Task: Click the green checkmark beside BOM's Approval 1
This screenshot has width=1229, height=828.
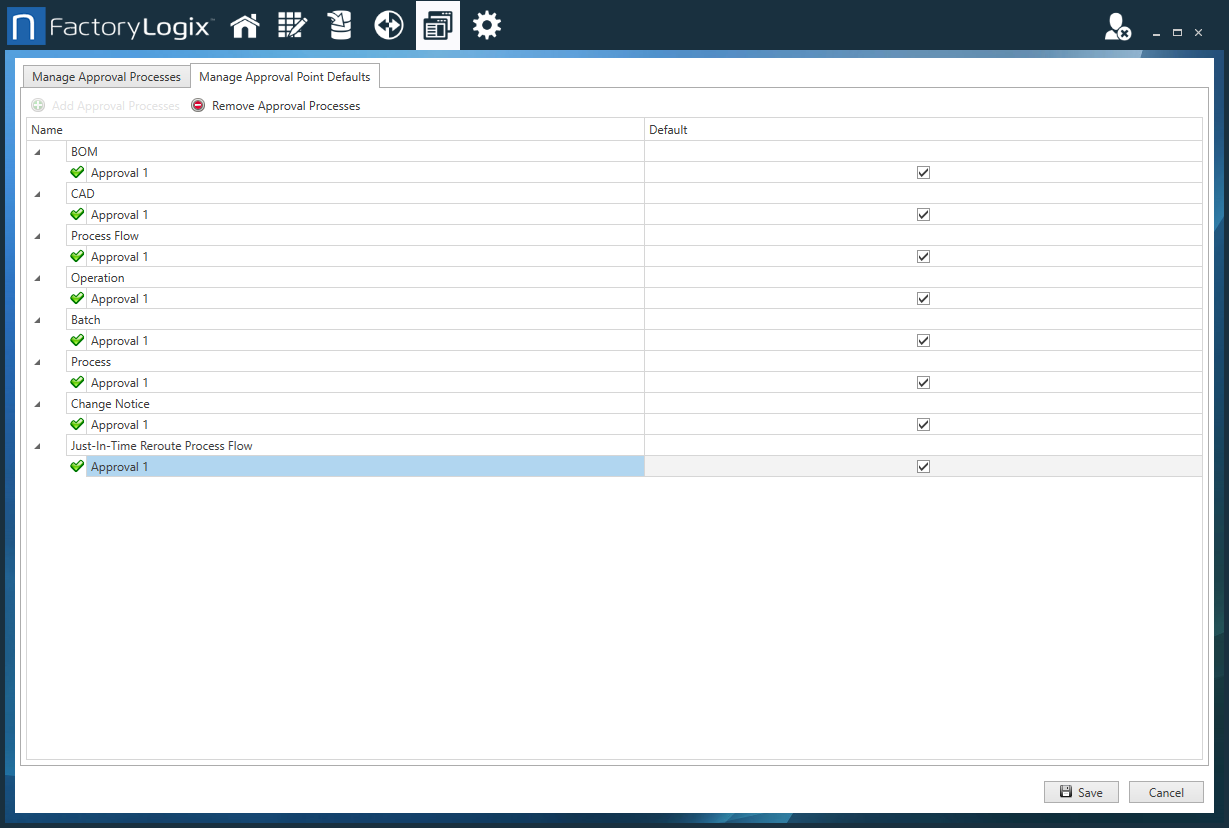Action: click(77, 172)
